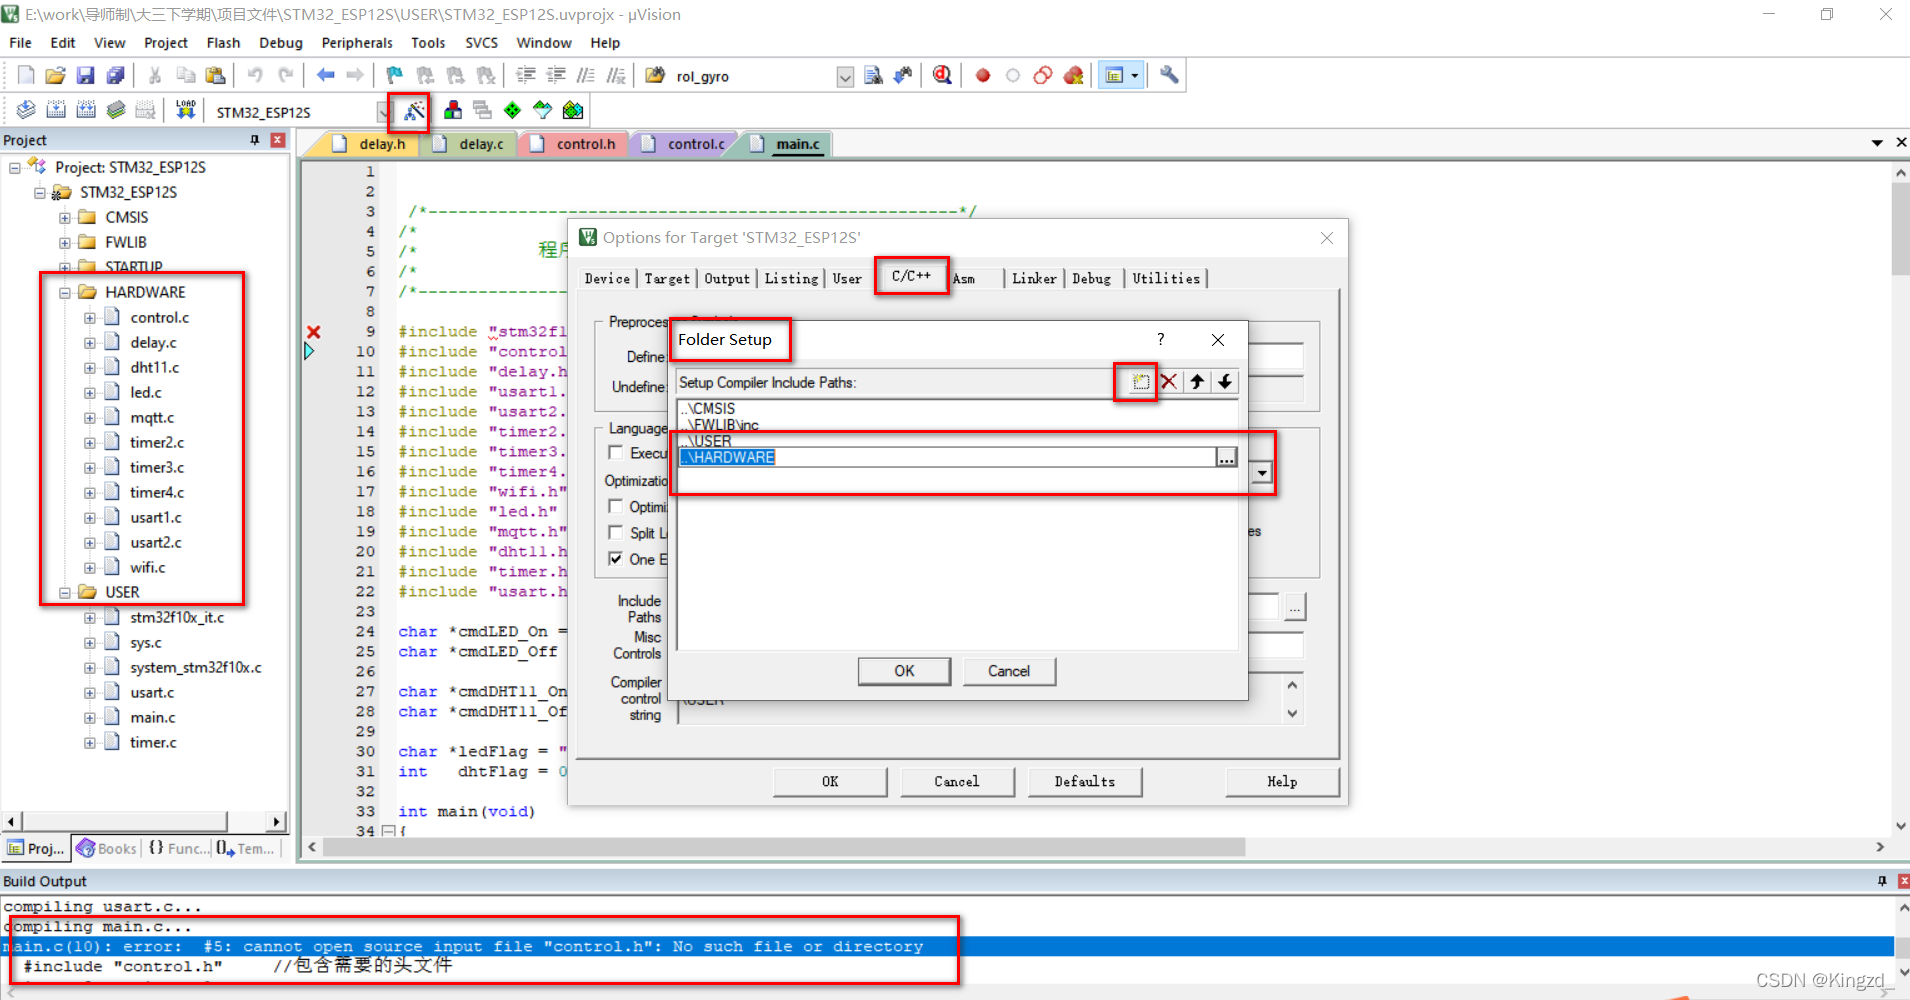Click the New file toolbar icon
This screenshot has height=1000, width=1910.
tap(26, 75)
